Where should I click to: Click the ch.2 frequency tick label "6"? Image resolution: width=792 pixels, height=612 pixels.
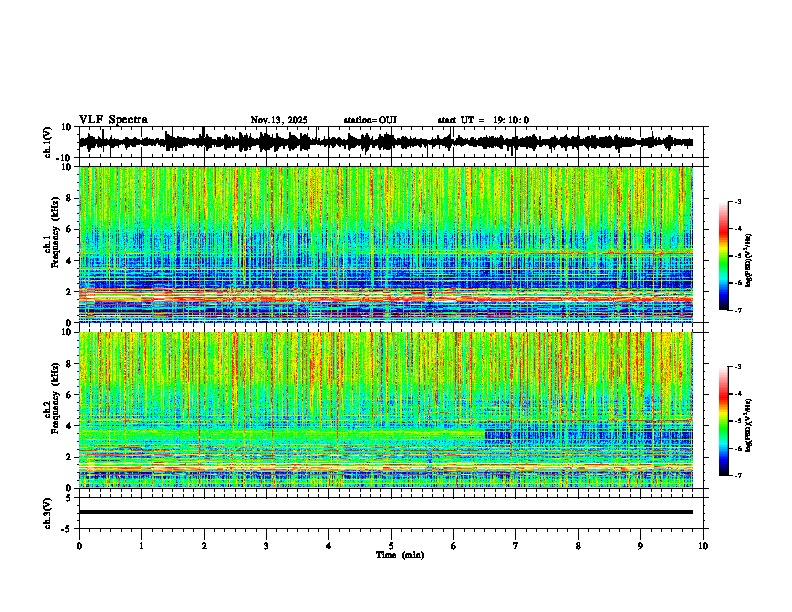(69, 395)
